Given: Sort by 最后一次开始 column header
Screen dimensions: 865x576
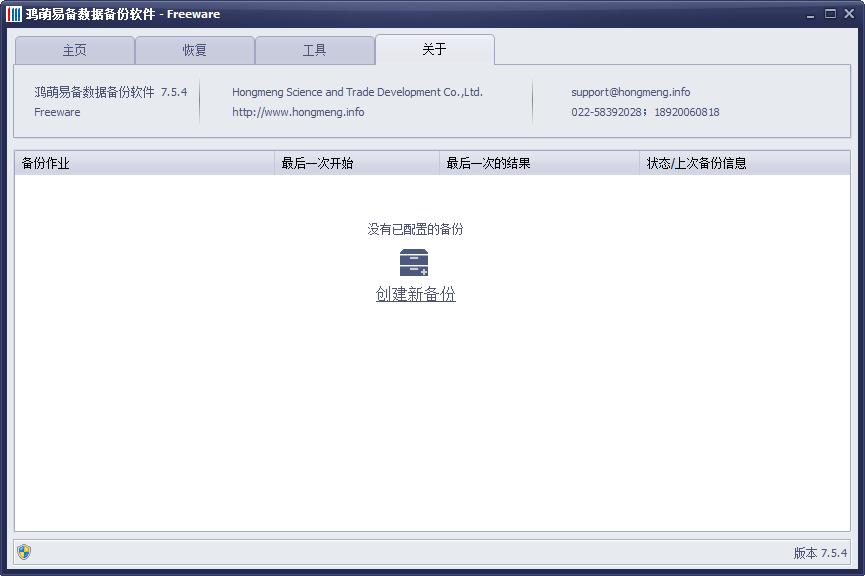Looking at the screenshot, I should pyautogui.click(x=357, y=163).
